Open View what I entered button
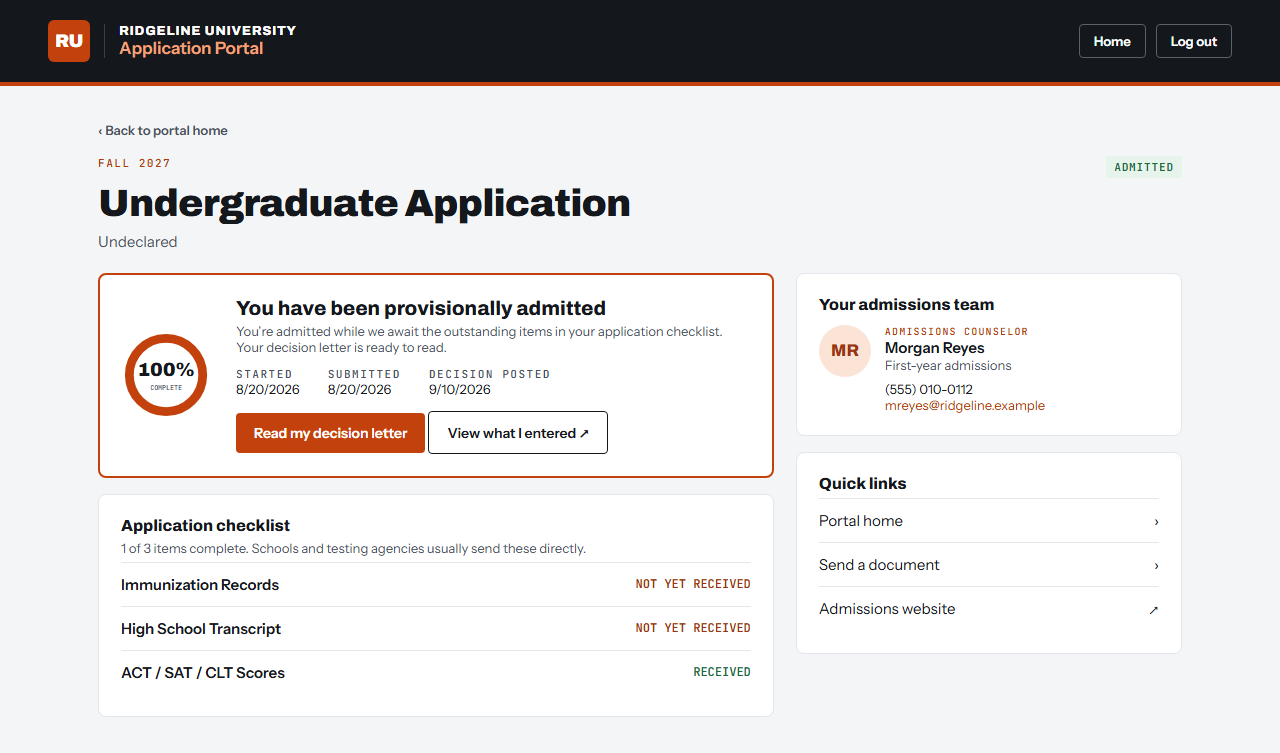 [518, 433]
